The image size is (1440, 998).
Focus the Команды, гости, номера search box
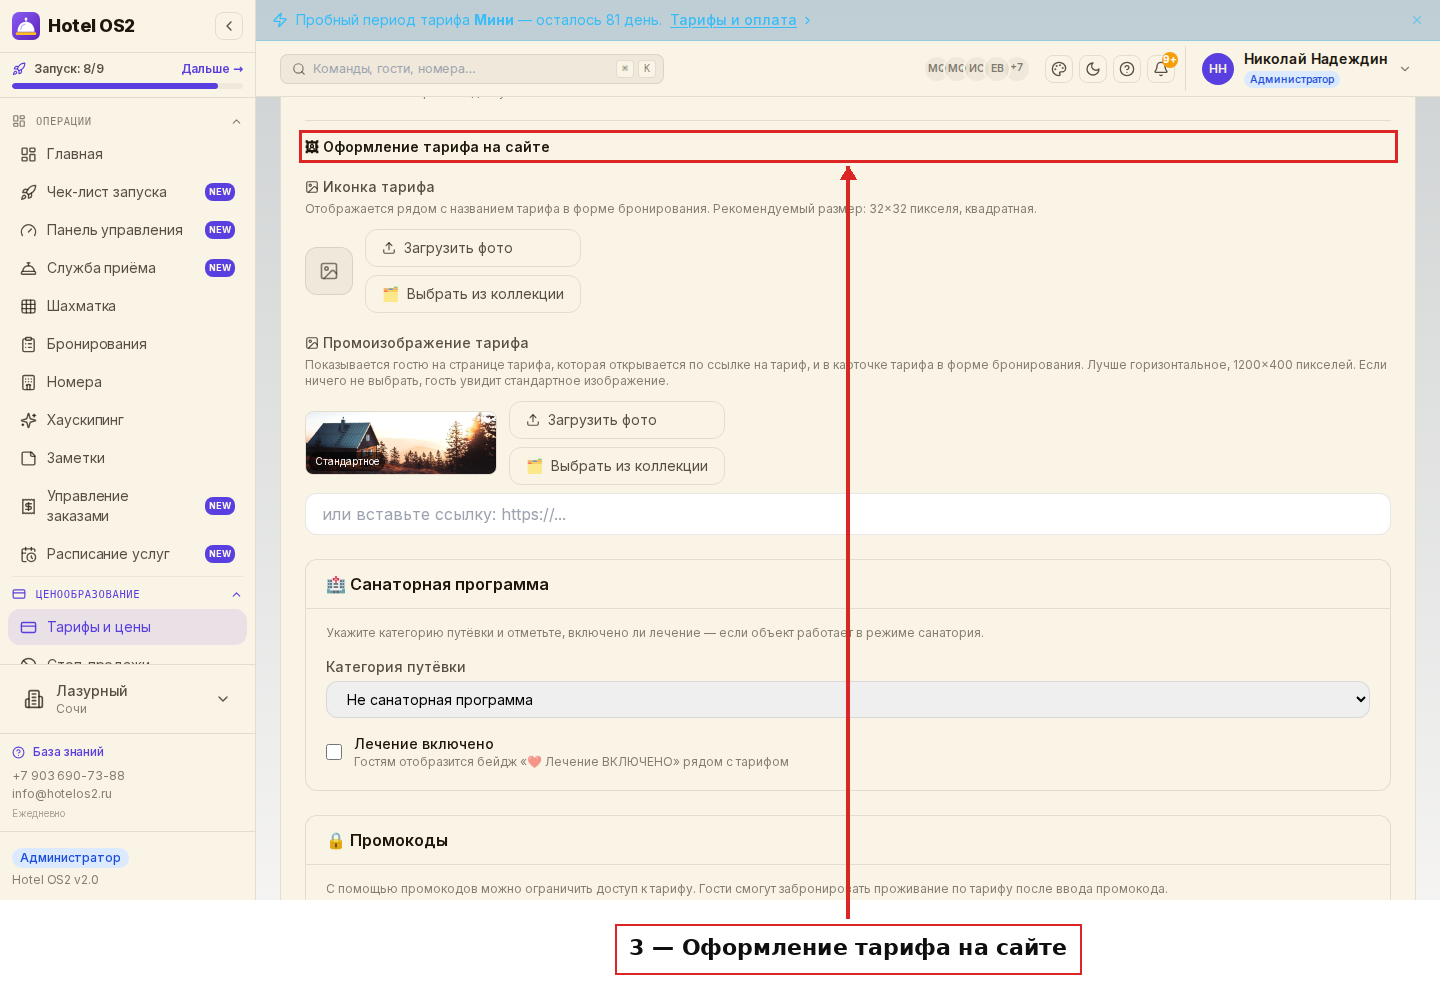[472, 69]
